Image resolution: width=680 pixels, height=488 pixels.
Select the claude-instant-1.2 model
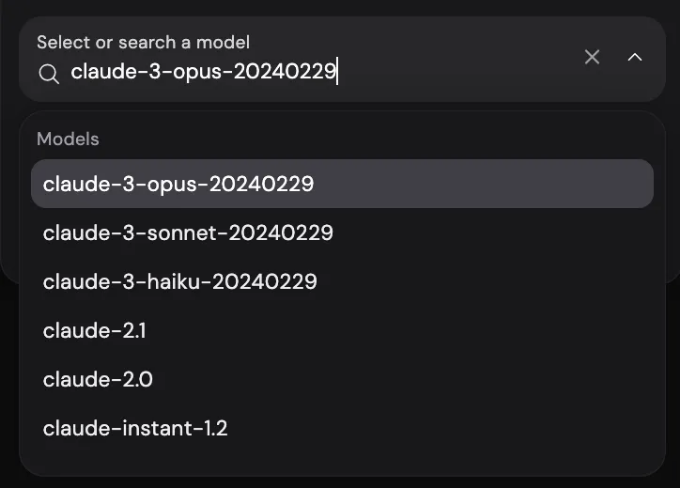click(x=342, y=429)
